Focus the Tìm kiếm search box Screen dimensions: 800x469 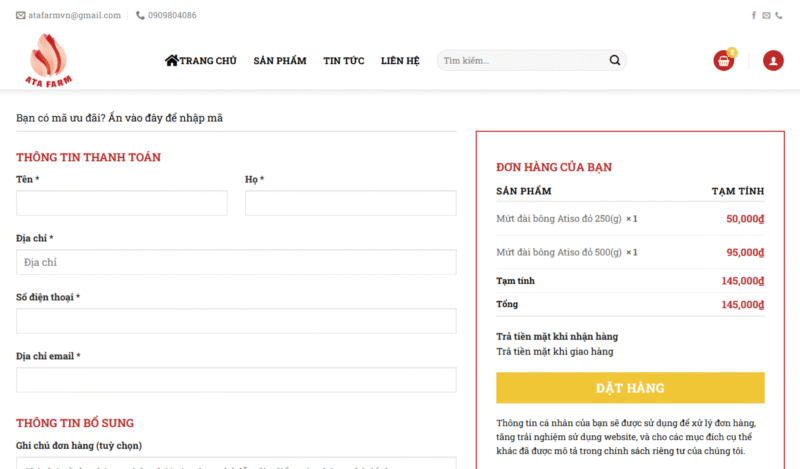(x=520, y=61)
